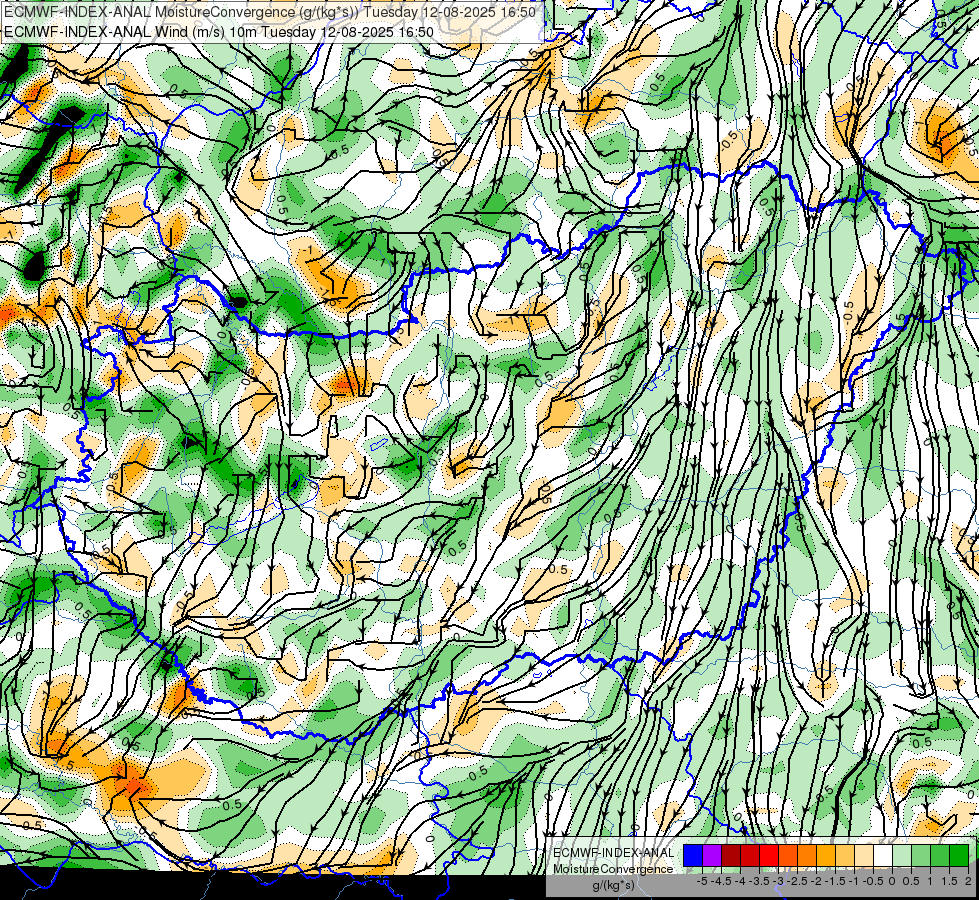The height and width of the screenshot is (900, 979).
Task: Click the maroon legend swatch between -4.5 and -4
Action: point(731,855)
